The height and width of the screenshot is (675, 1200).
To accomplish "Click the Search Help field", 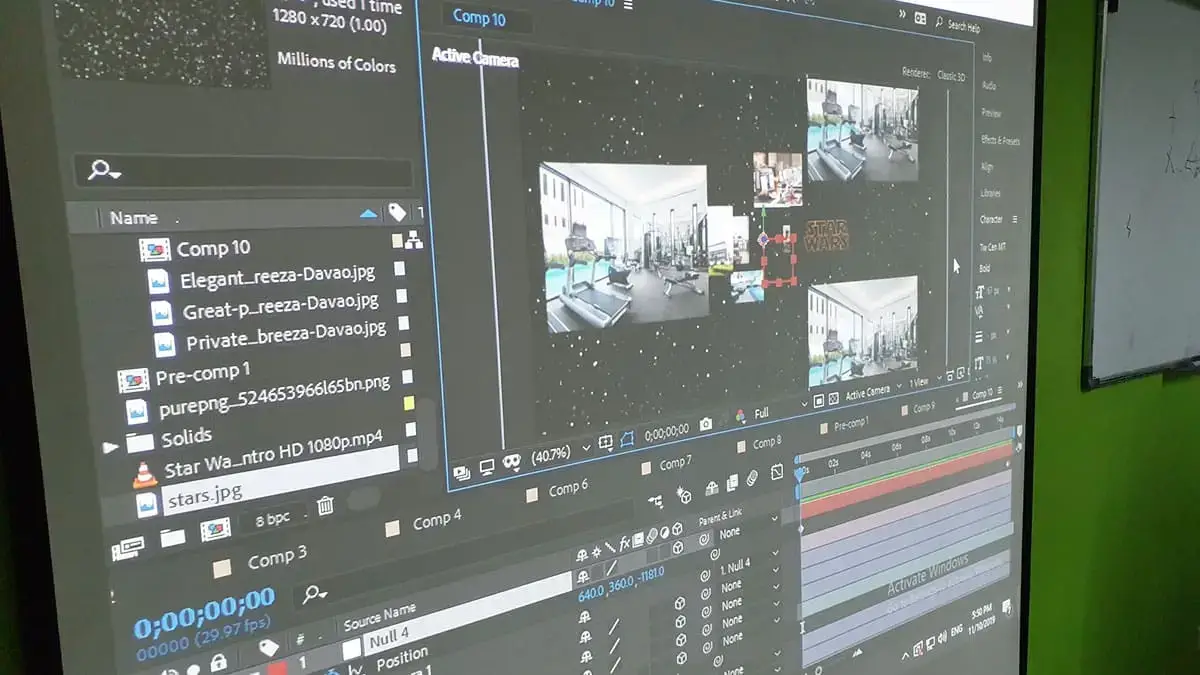I will tap(963, 26).
